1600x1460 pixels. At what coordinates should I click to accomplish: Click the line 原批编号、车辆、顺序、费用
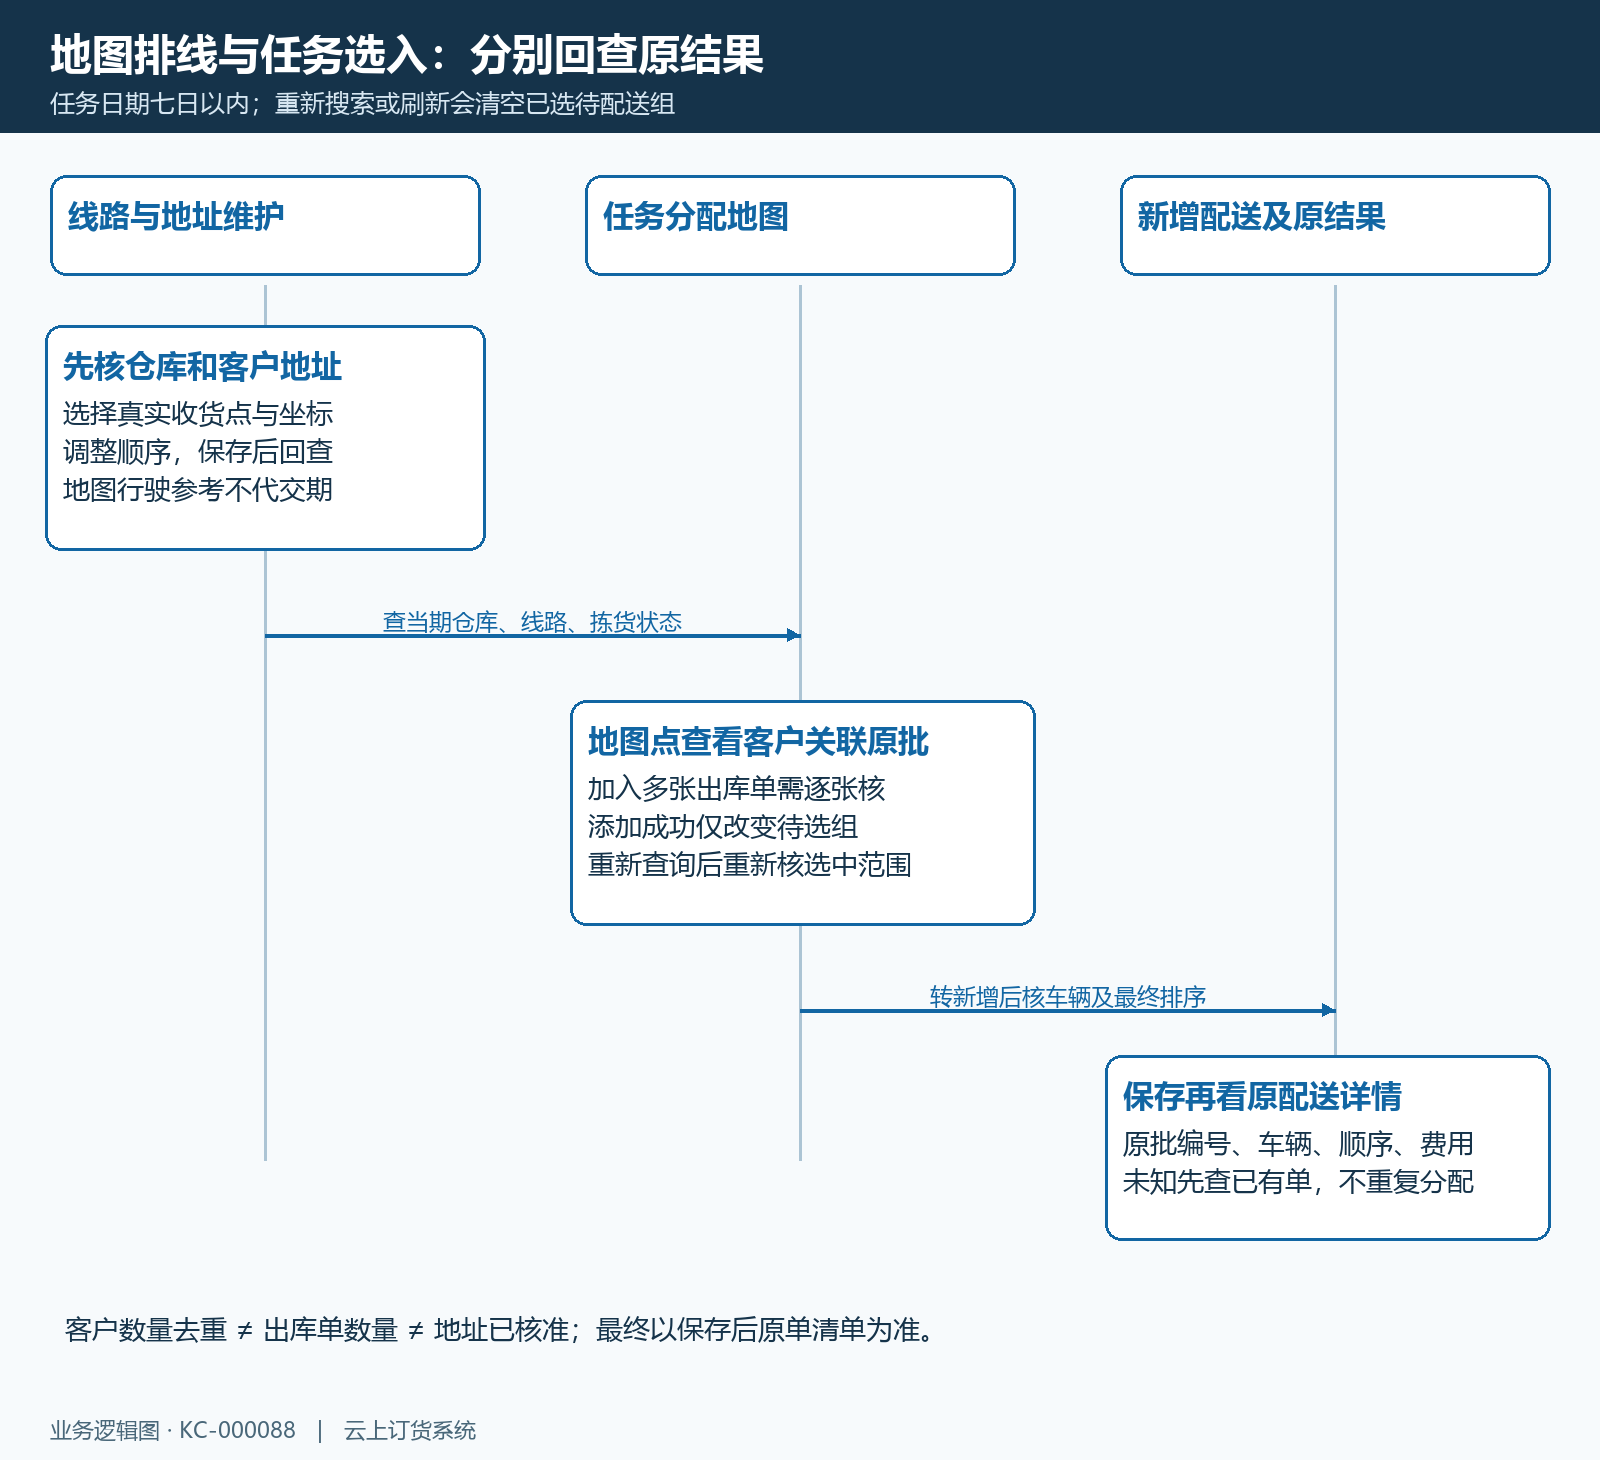tap(1298, 1144)
